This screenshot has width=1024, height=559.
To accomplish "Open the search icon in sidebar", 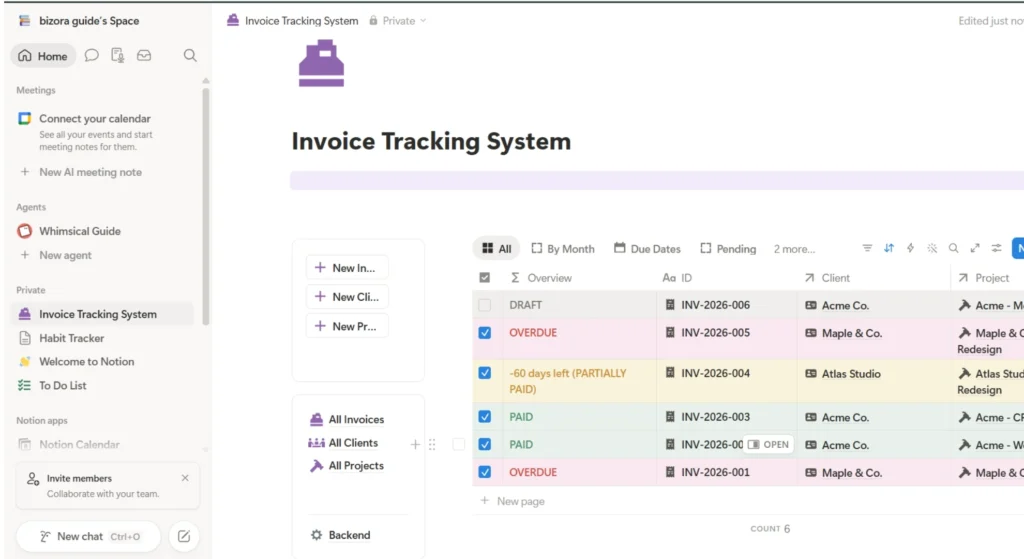I will pos(189,56).
